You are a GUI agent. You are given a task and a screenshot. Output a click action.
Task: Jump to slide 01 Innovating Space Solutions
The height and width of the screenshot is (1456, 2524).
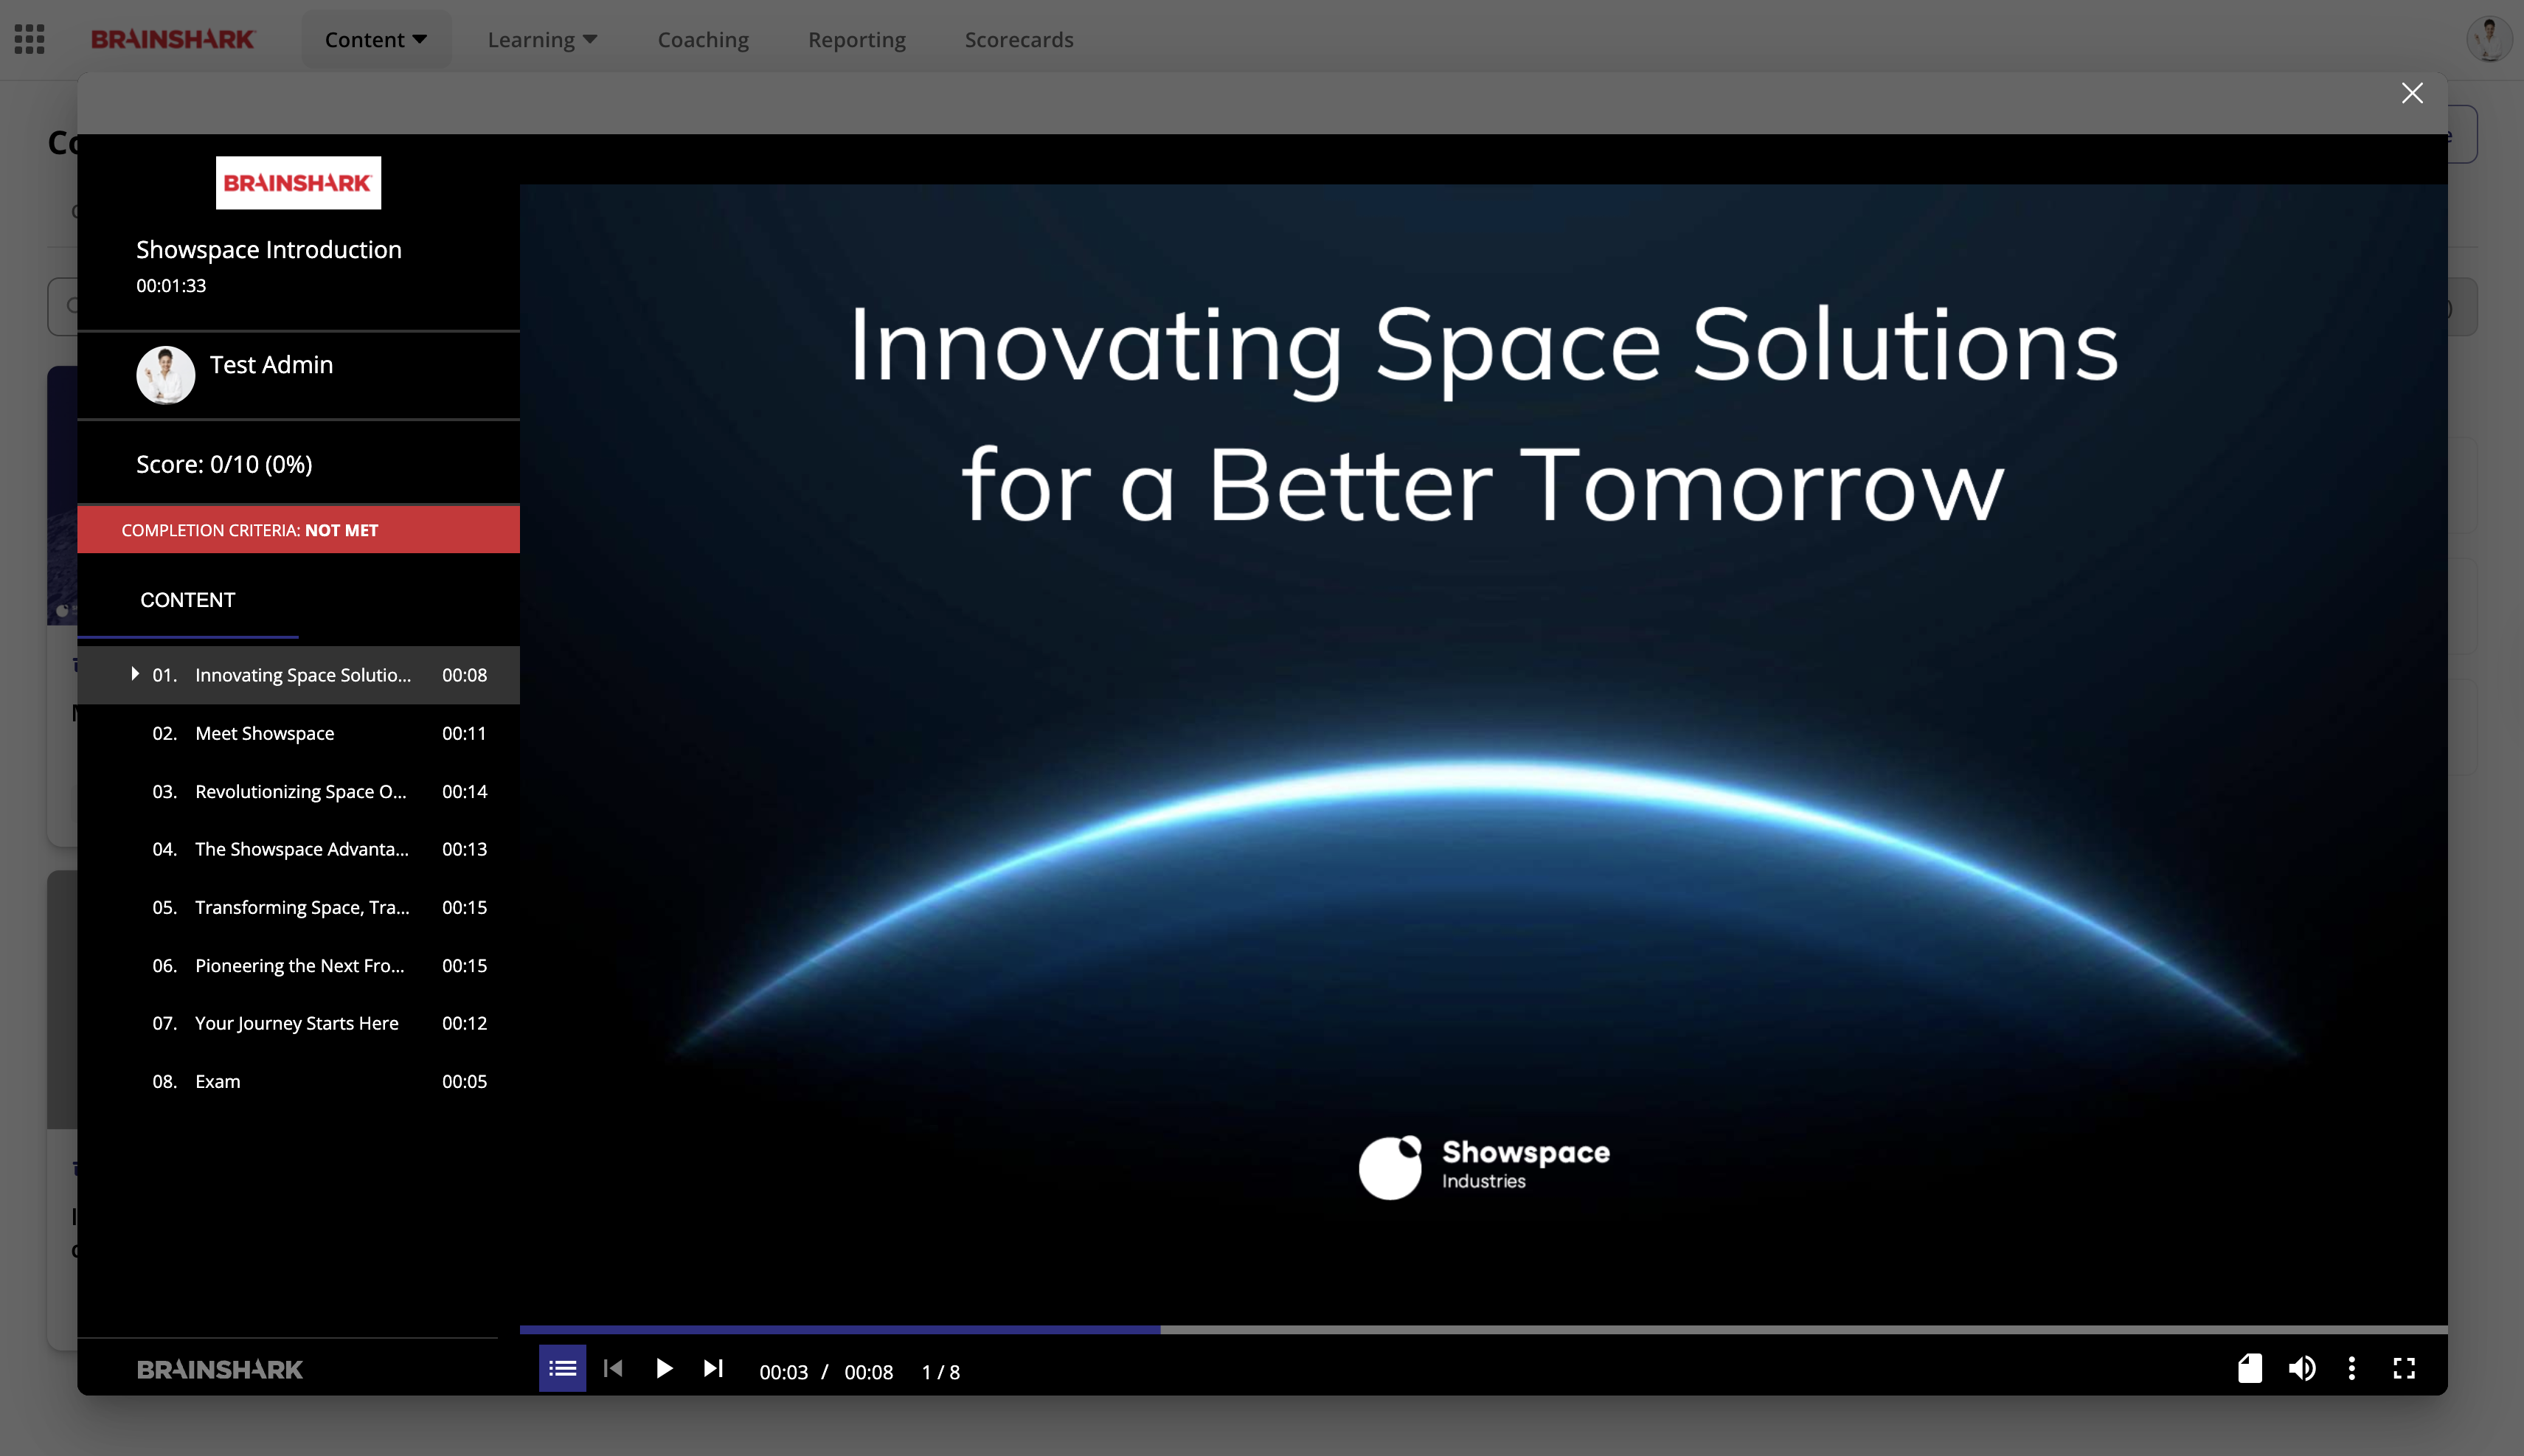[x=298, y=675]
